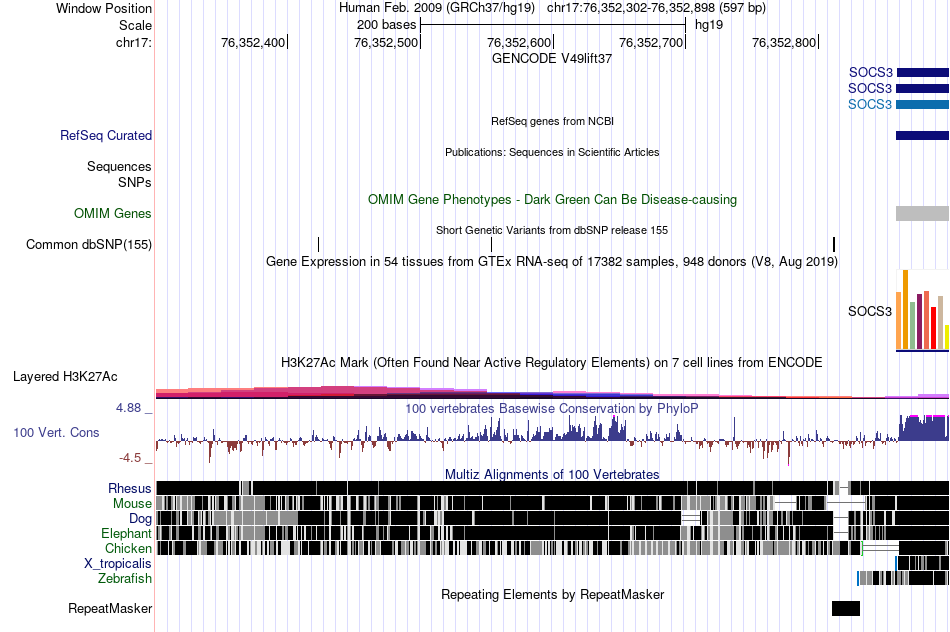Open the GENCODE V49lift37 track title
Image resolution: width=950 pixels, height=632 pixels.
tap(552, 59)
